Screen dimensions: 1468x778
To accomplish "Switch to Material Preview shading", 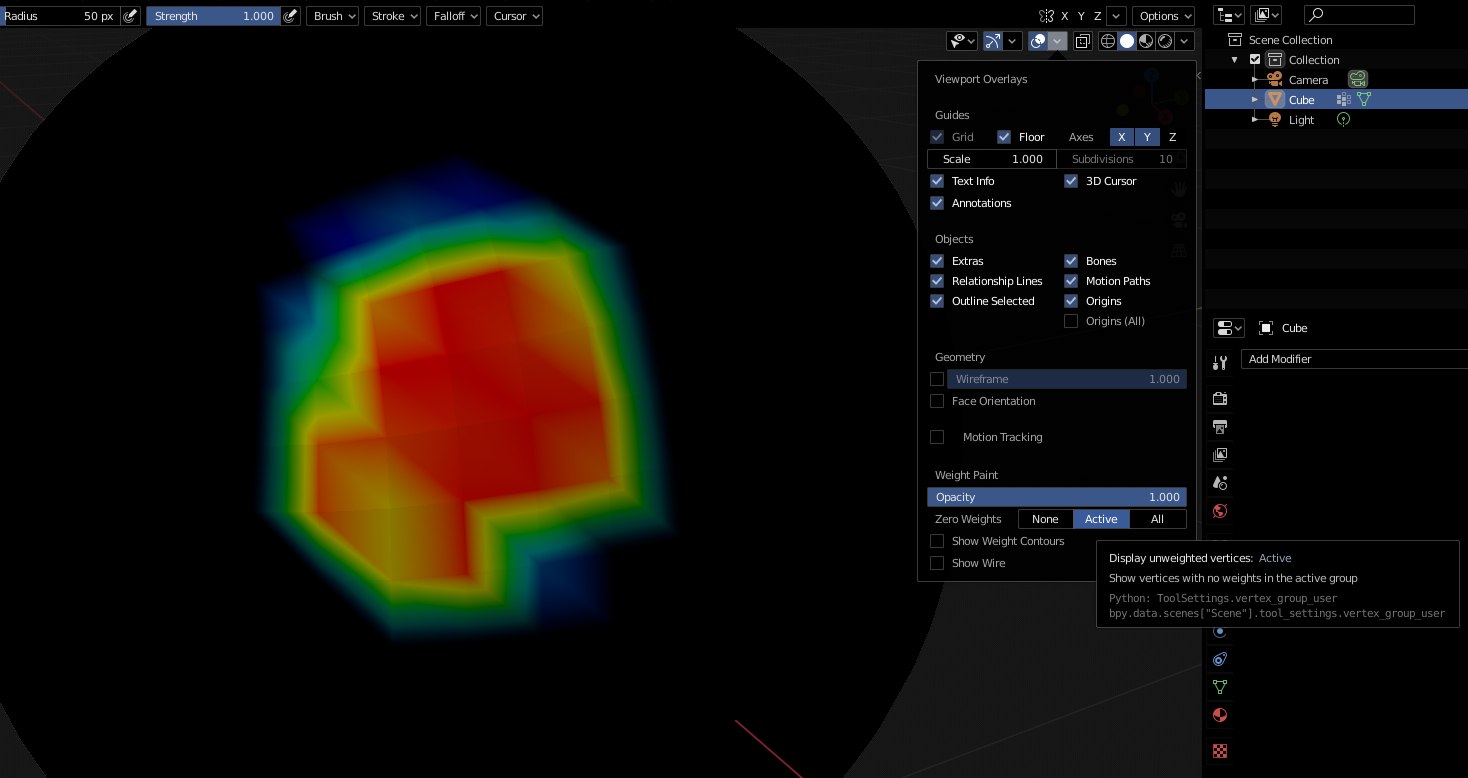I will [x=1146, y=41].
